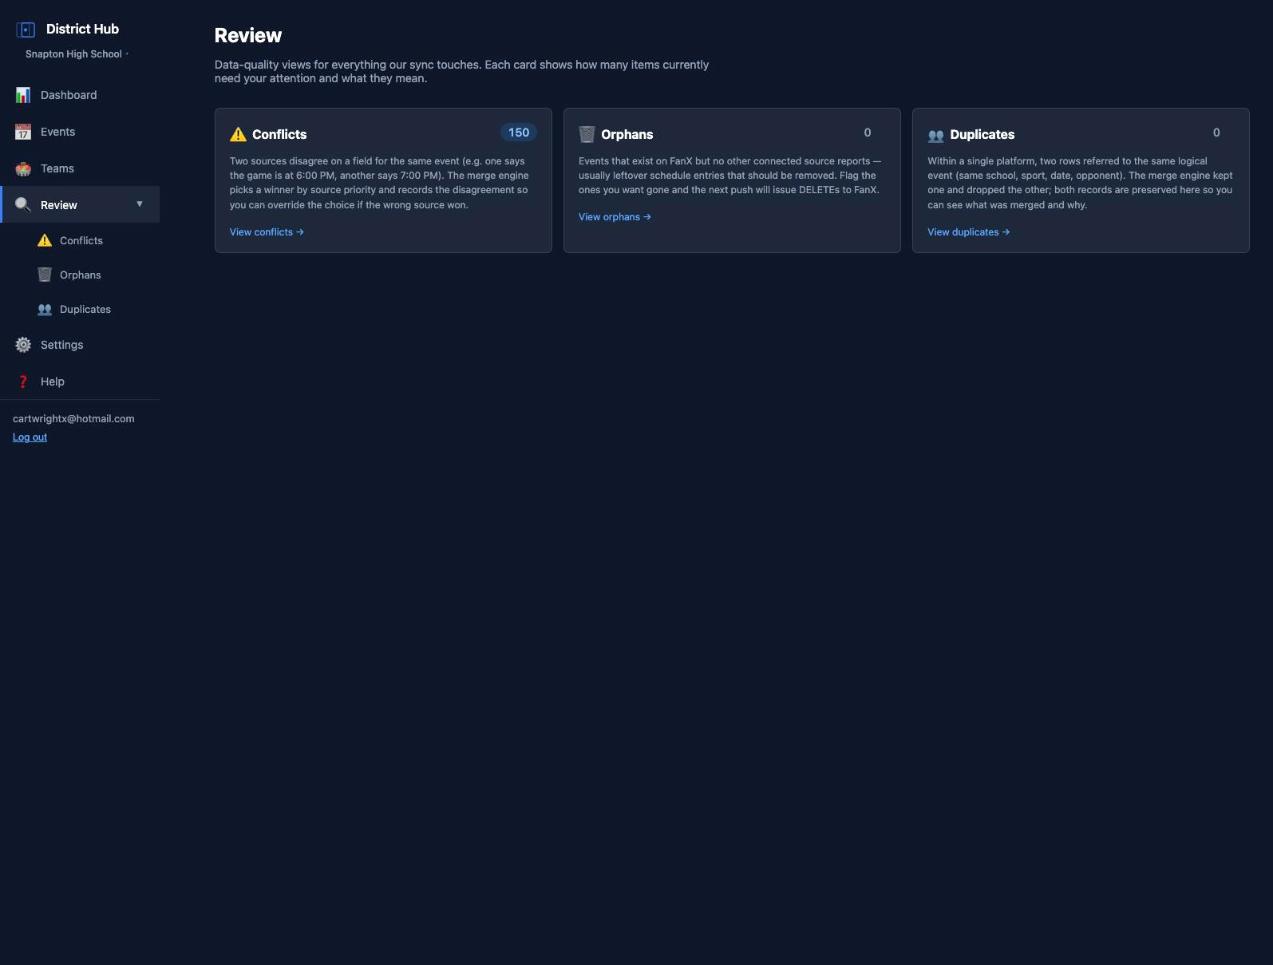This screenshot has height=965, width=1273.
Task: Click the Duplicates people icon in sidebar
Action: click(45, 309)
